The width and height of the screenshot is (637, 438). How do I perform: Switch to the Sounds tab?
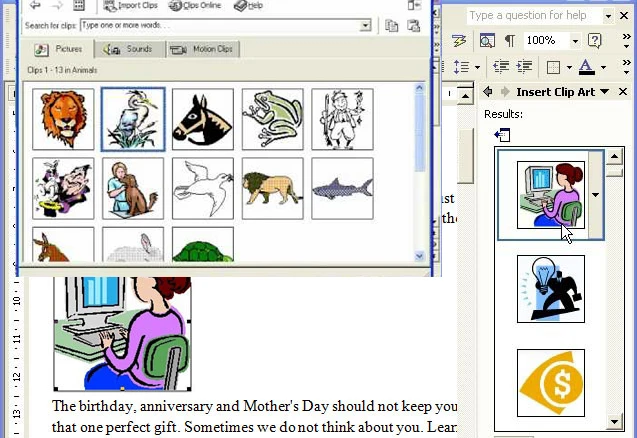tap(130, 49)
